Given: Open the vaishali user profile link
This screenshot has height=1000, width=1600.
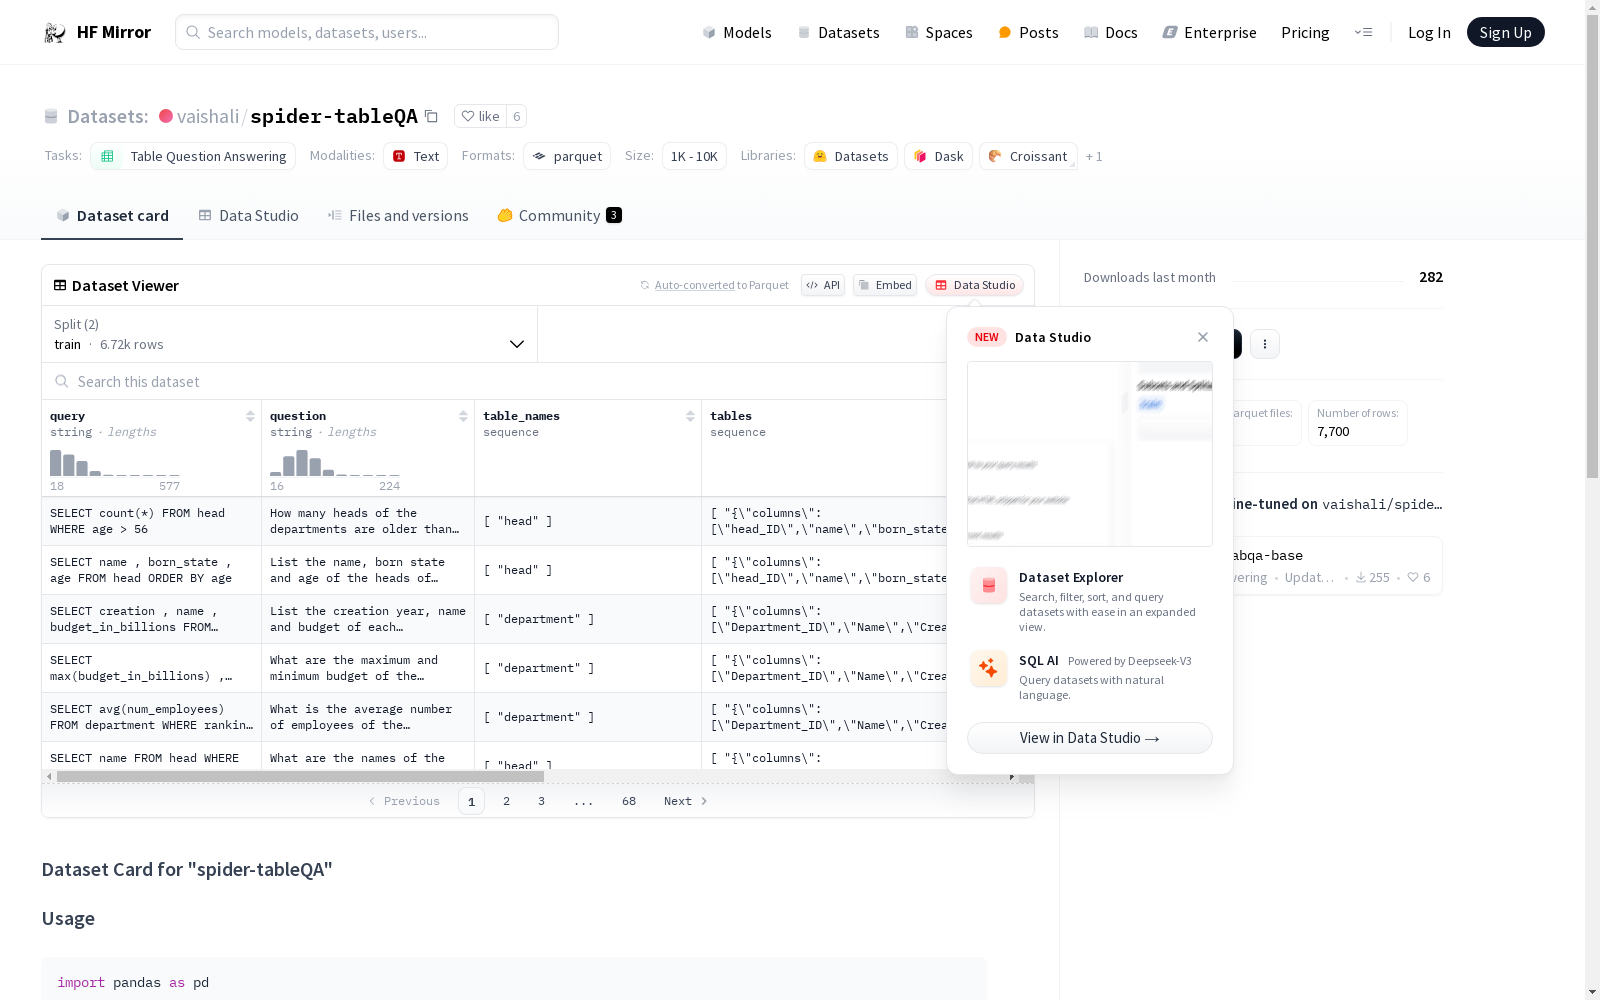Looking at the screenshot, I should pyautogui.click(x=207, y=116).
